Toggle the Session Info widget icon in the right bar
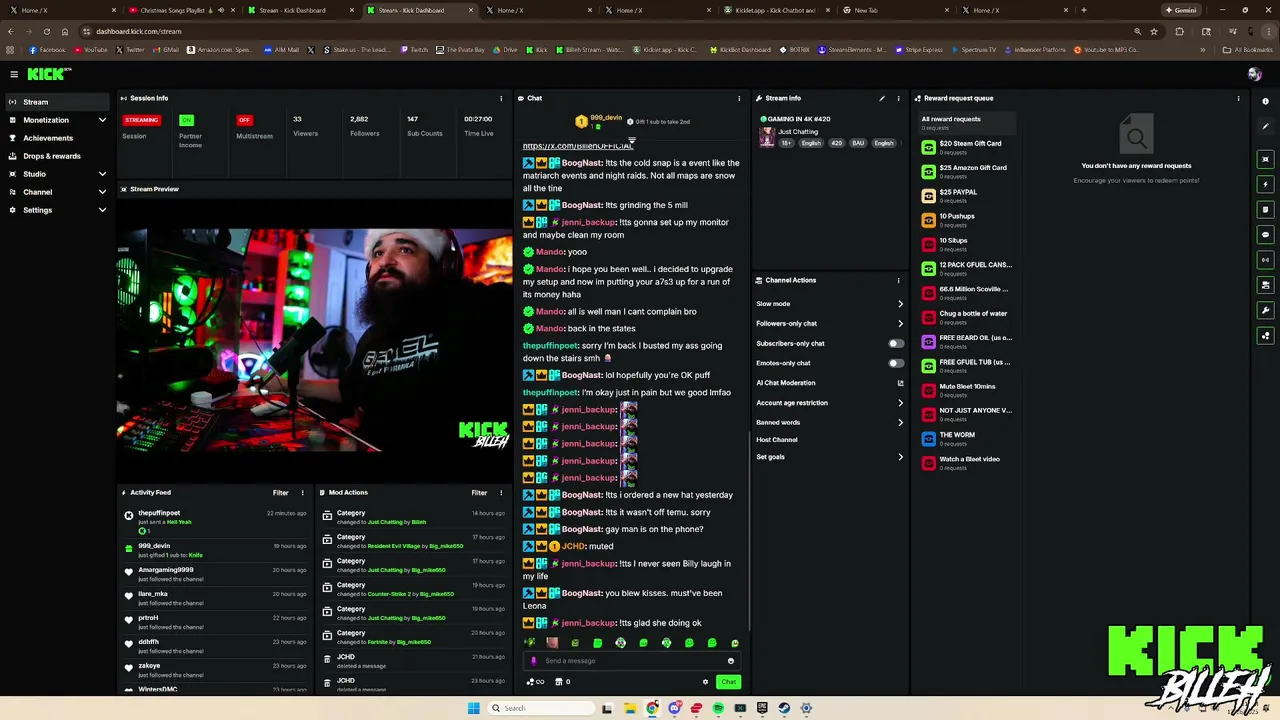Screen dimensions: 1280x720 point(1265,260)
